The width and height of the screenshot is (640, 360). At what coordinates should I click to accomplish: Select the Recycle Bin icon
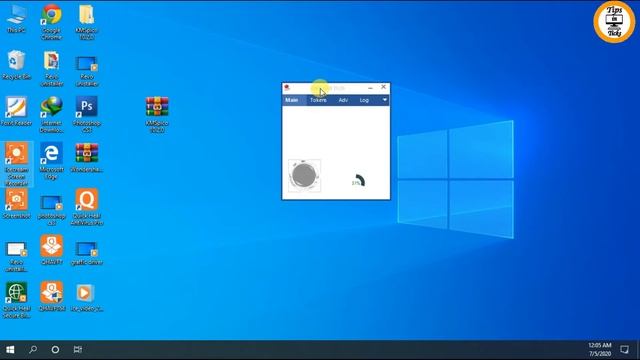(x=16, y=65)
